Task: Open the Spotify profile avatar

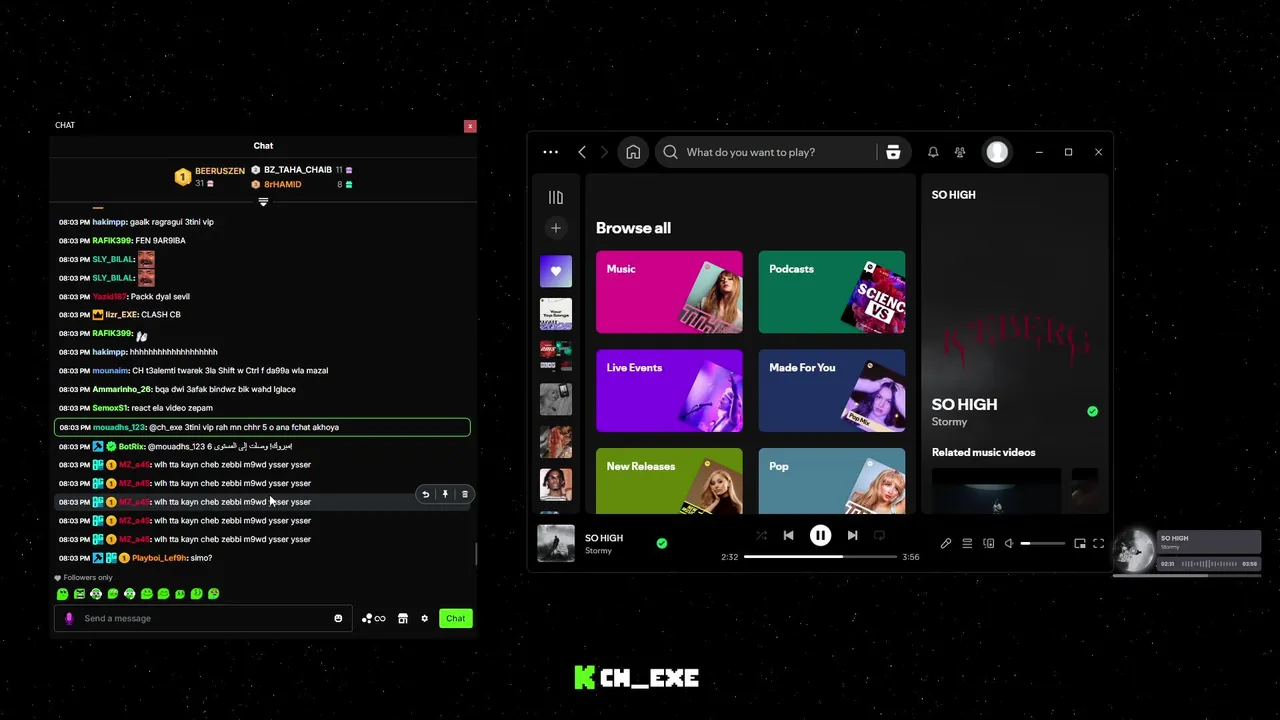Action: pyautogui.click(x=997, y=152)
